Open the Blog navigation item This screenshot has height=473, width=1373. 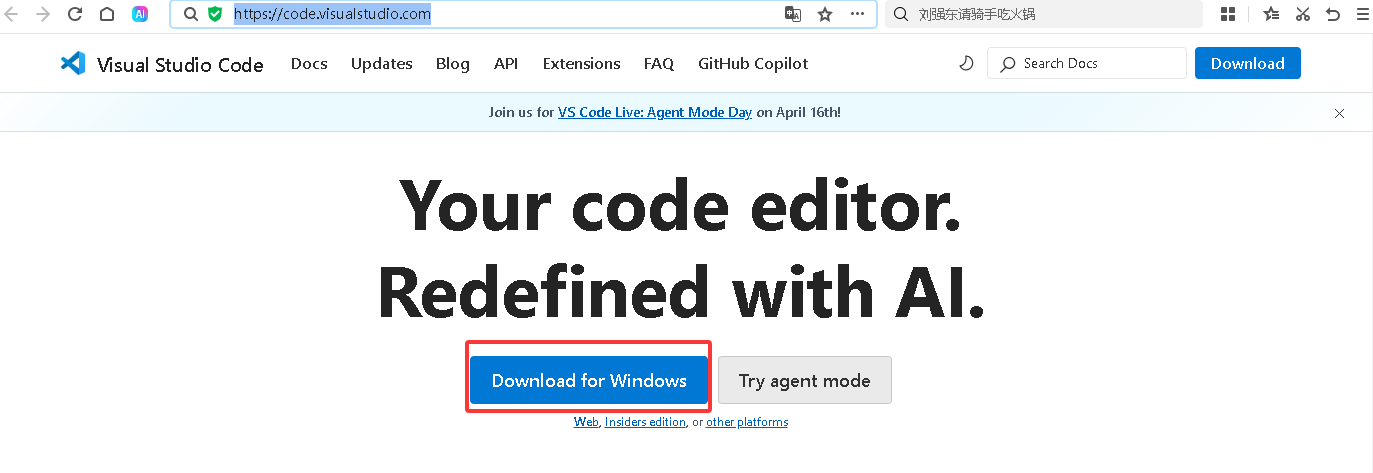point(453,63)
